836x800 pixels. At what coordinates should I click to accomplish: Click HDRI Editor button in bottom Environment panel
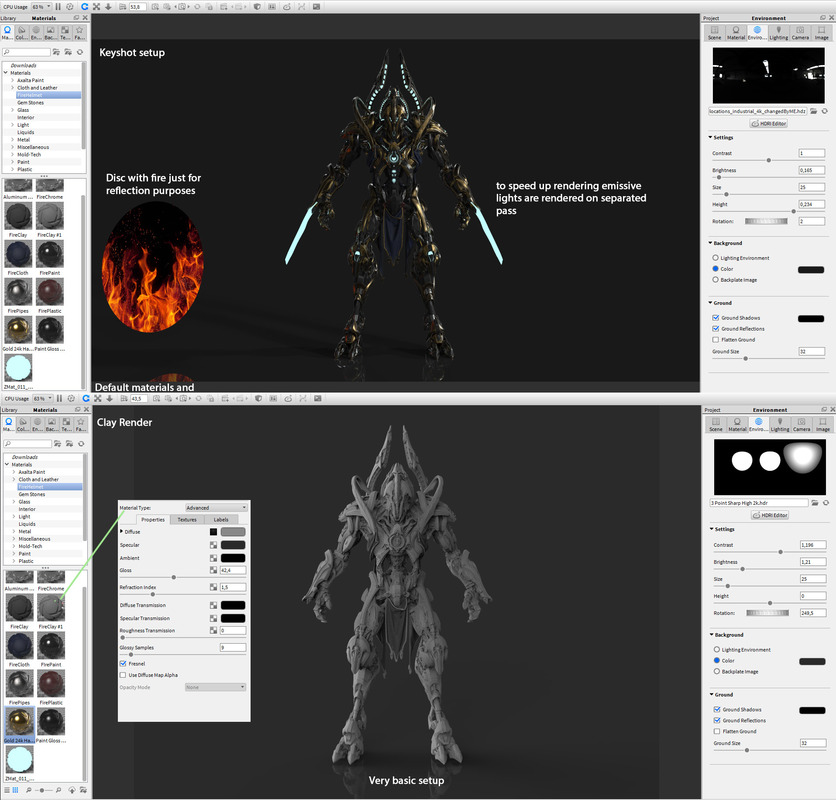[770, 515]
